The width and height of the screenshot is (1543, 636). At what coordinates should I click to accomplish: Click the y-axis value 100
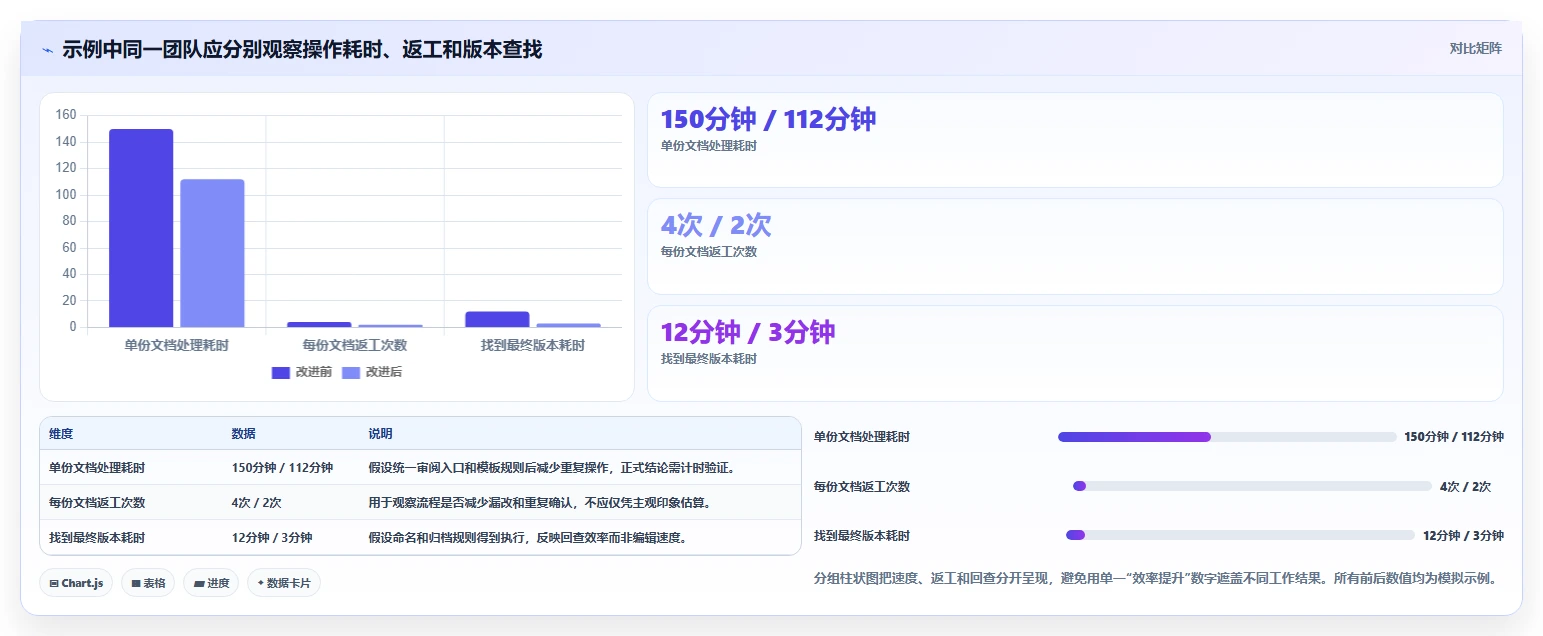tap(66, 194)
